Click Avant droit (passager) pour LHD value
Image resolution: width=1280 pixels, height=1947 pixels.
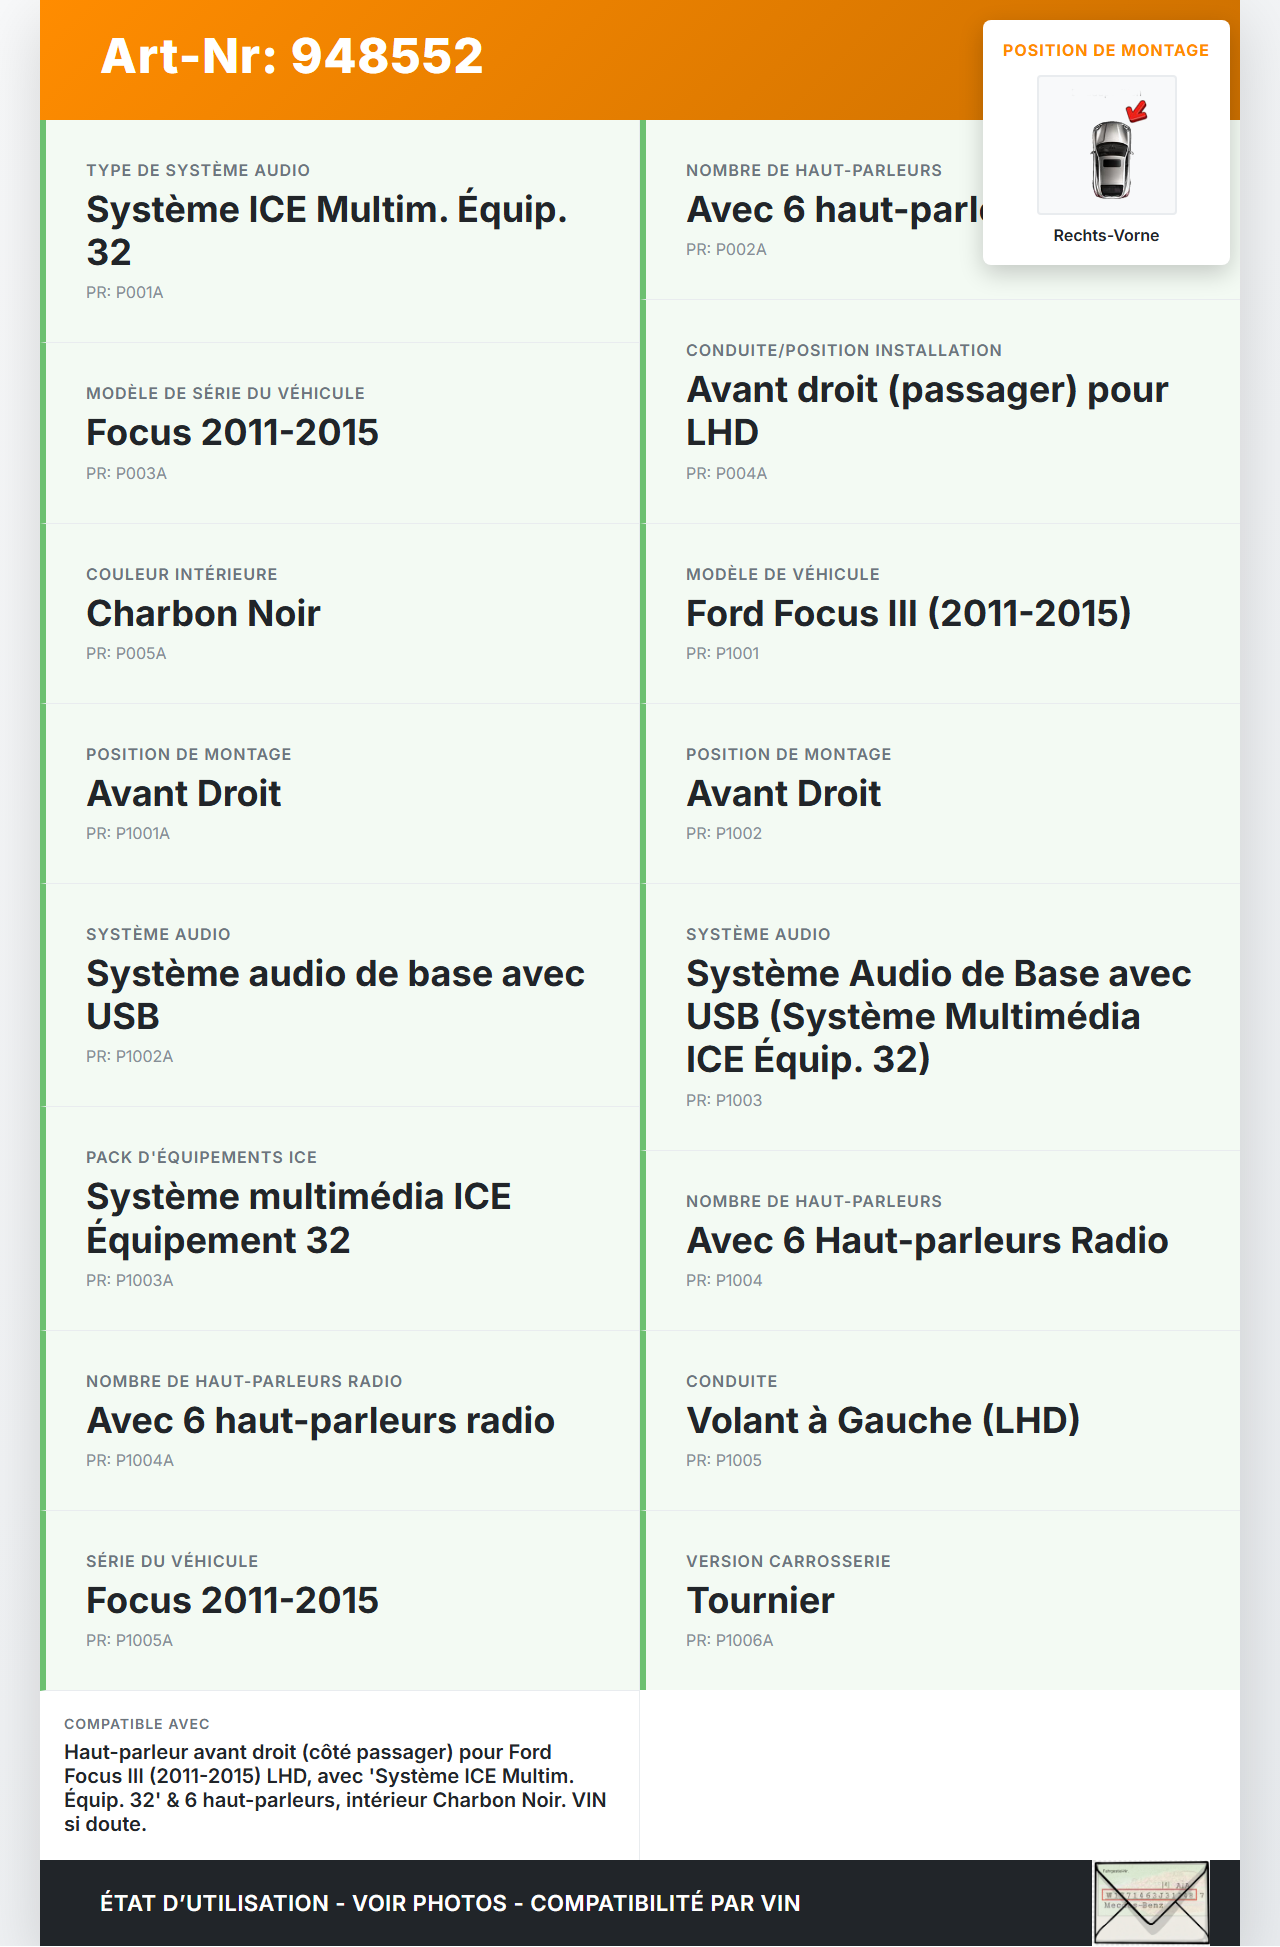coord(926,411)
